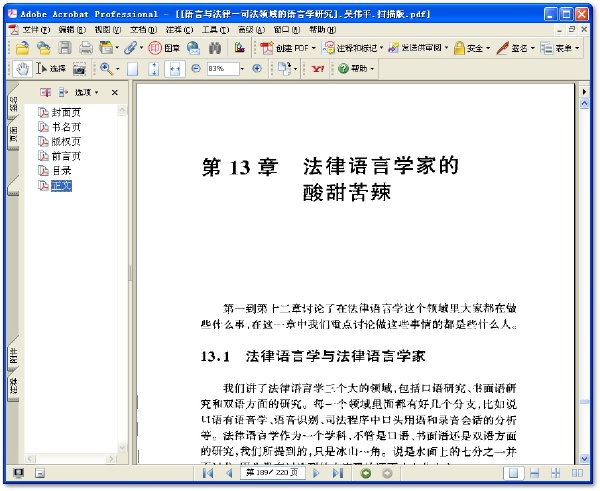
Task: Open the Edit (编辑) menu
Action: pyautogui.click(x=72, y=29)
